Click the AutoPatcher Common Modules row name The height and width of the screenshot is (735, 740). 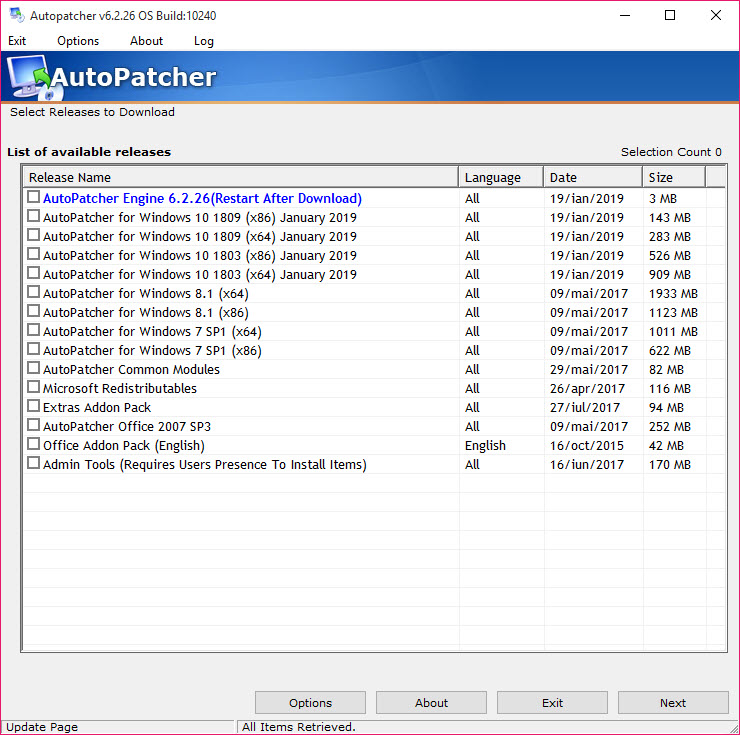(x=131, y=370)
